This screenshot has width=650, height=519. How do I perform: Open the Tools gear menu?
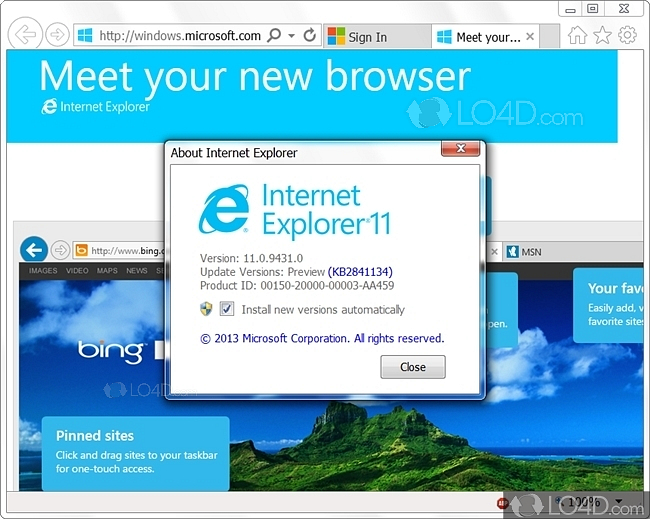tap(627, 35)
